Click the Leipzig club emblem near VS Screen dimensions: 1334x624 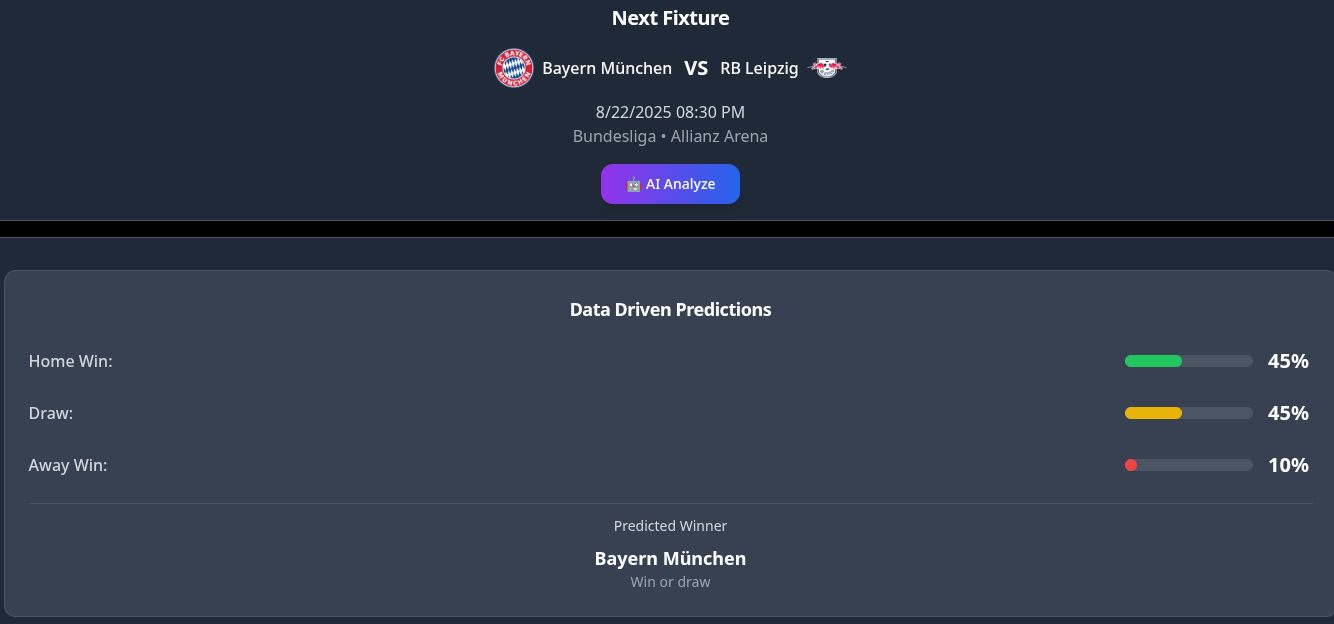(828, 67)
